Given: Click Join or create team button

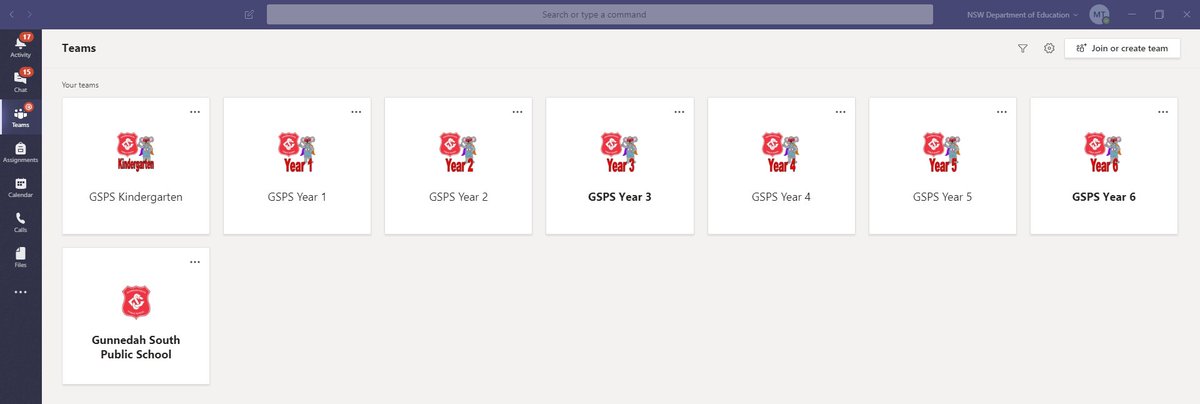Looking at the screenshot, I should click(x=1122, y=48).
